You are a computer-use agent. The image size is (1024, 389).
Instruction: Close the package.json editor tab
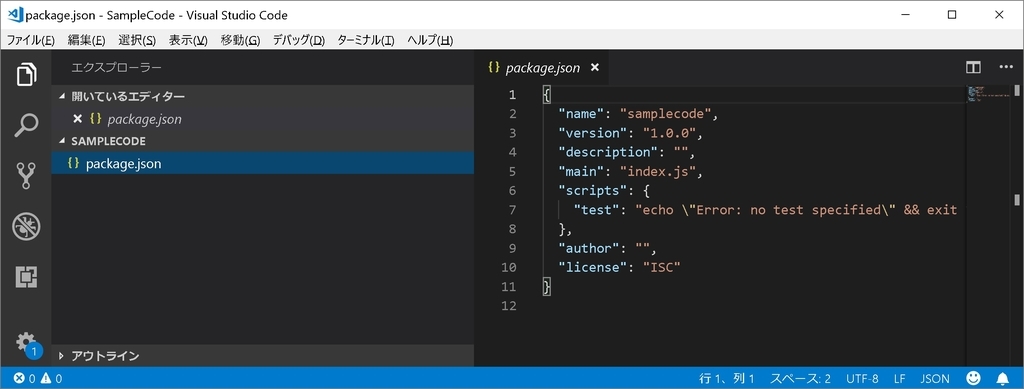594,67
